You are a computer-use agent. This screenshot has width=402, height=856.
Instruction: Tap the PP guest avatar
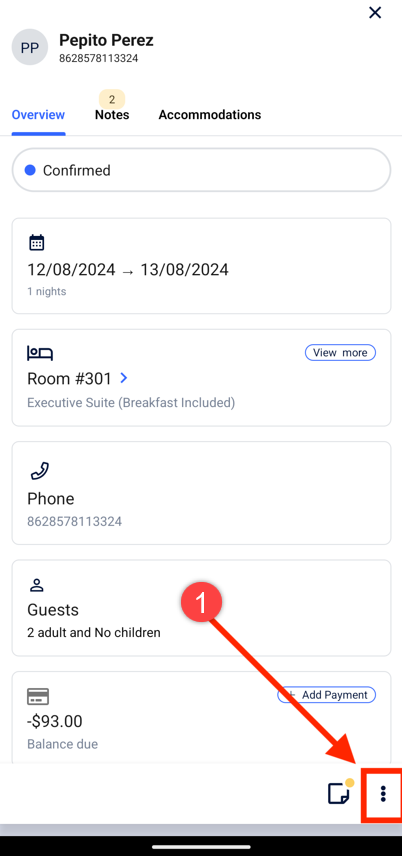(x=30, y=47)
